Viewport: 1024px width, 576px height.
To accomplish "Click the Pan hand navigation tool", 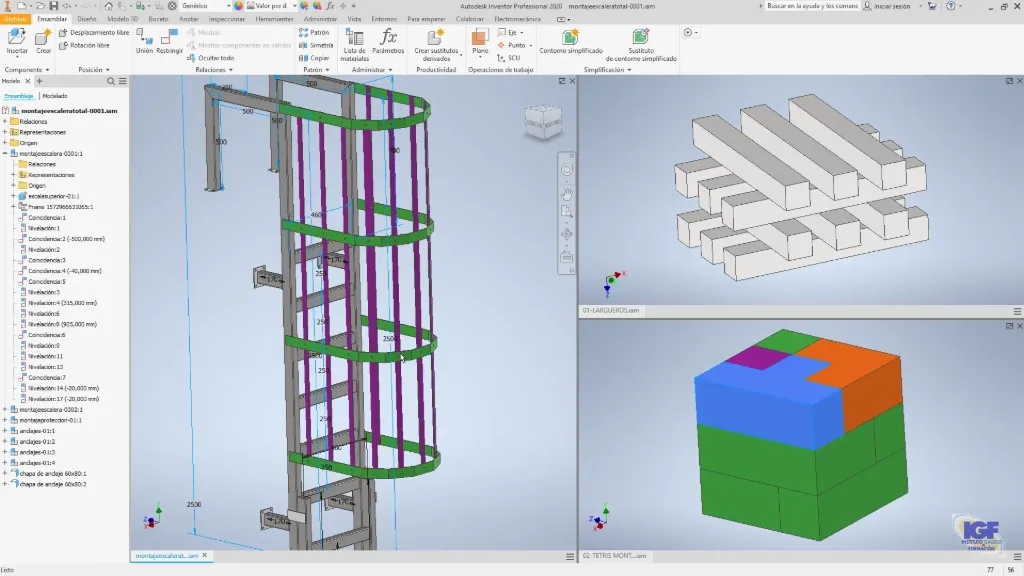I will click(x=567, y=193).
